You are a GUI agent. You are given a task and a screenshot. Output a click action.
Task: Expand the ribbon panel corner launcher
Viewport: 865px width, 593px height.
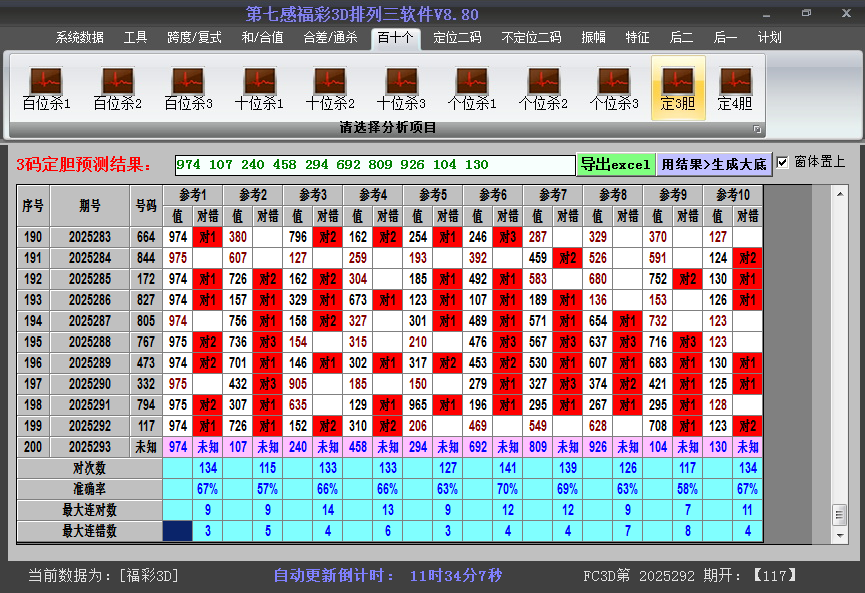click(x=757, y=129)
